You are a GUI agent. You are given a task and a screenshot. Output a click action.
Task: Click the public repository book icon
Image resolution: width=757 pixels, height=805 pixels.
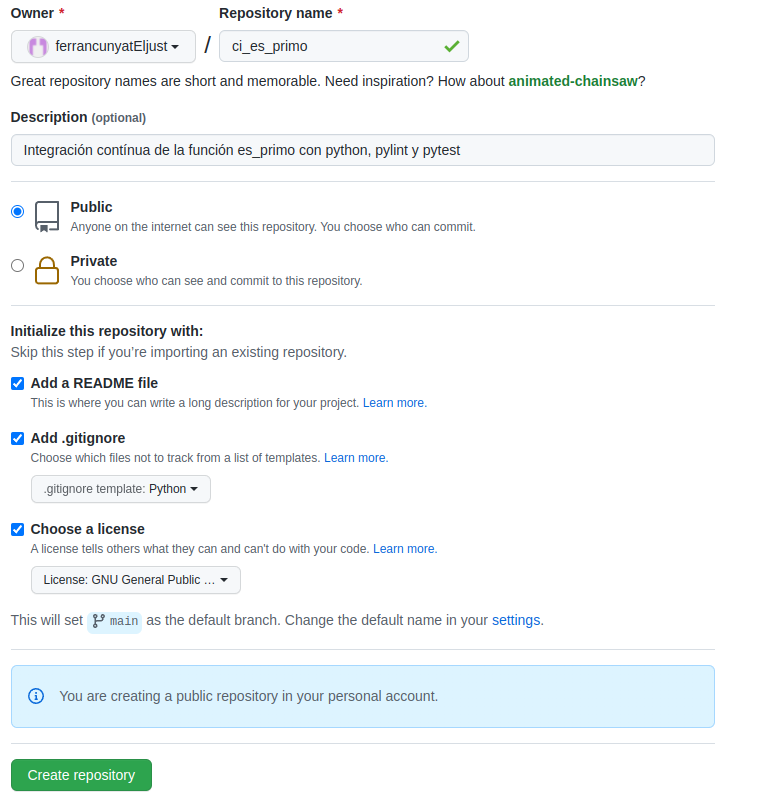(x=47, y=216)
